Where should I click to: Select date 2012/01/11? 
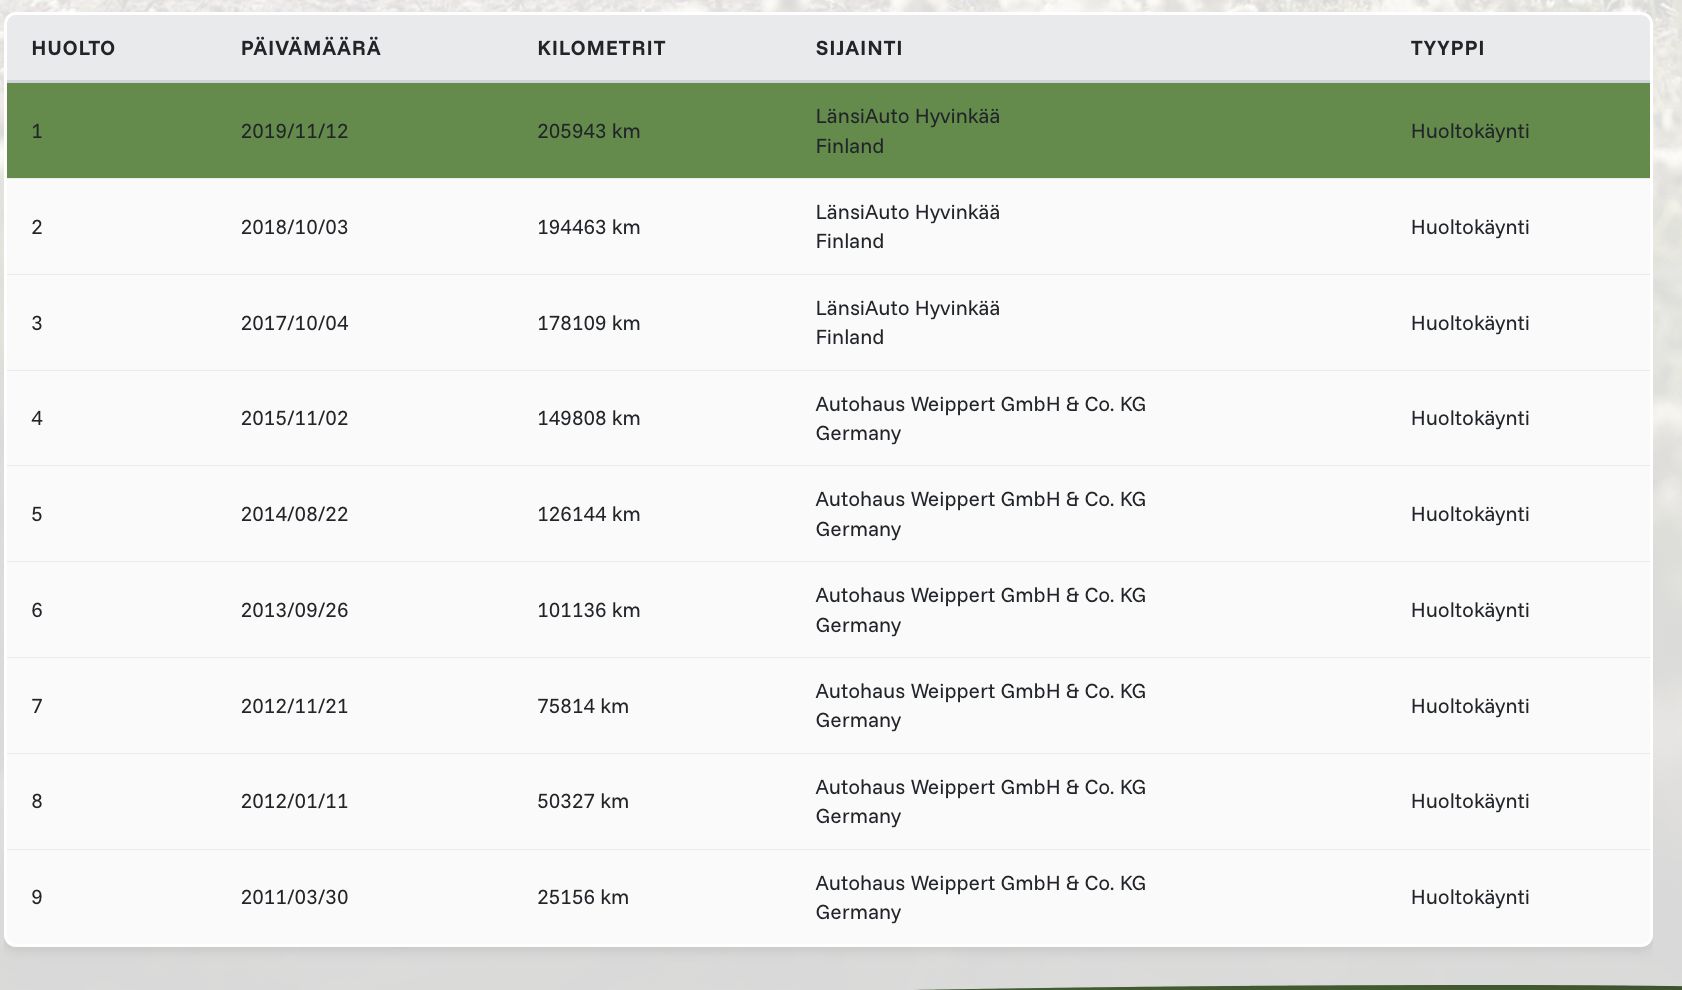tap(295, 801)
